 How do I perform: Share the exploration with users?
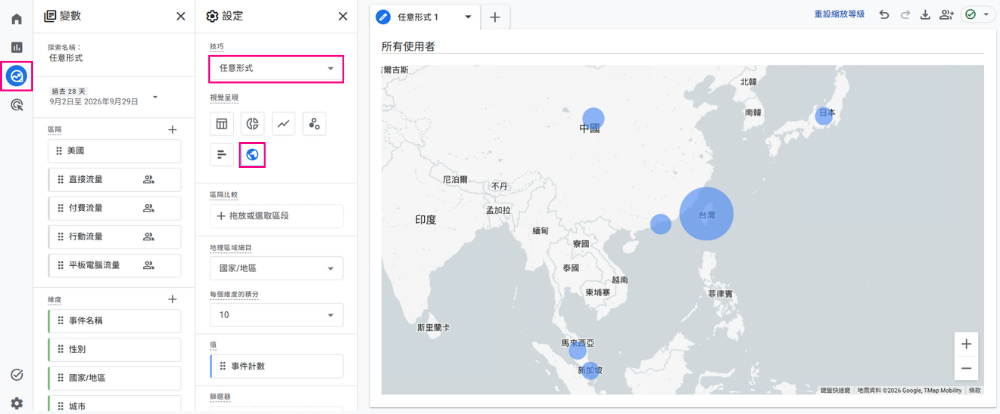click(946, 15)
